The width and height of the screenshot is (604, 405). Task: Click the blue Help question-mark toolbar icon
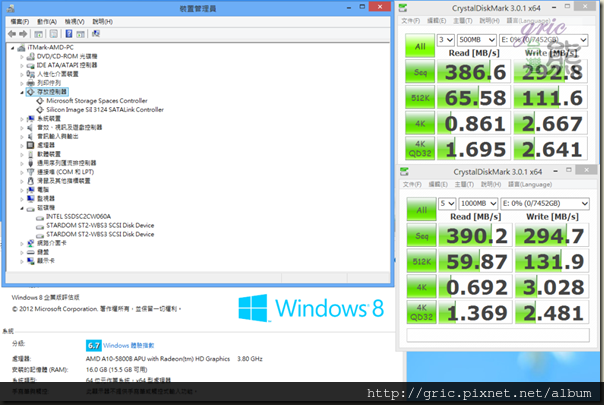pos(69,34)
